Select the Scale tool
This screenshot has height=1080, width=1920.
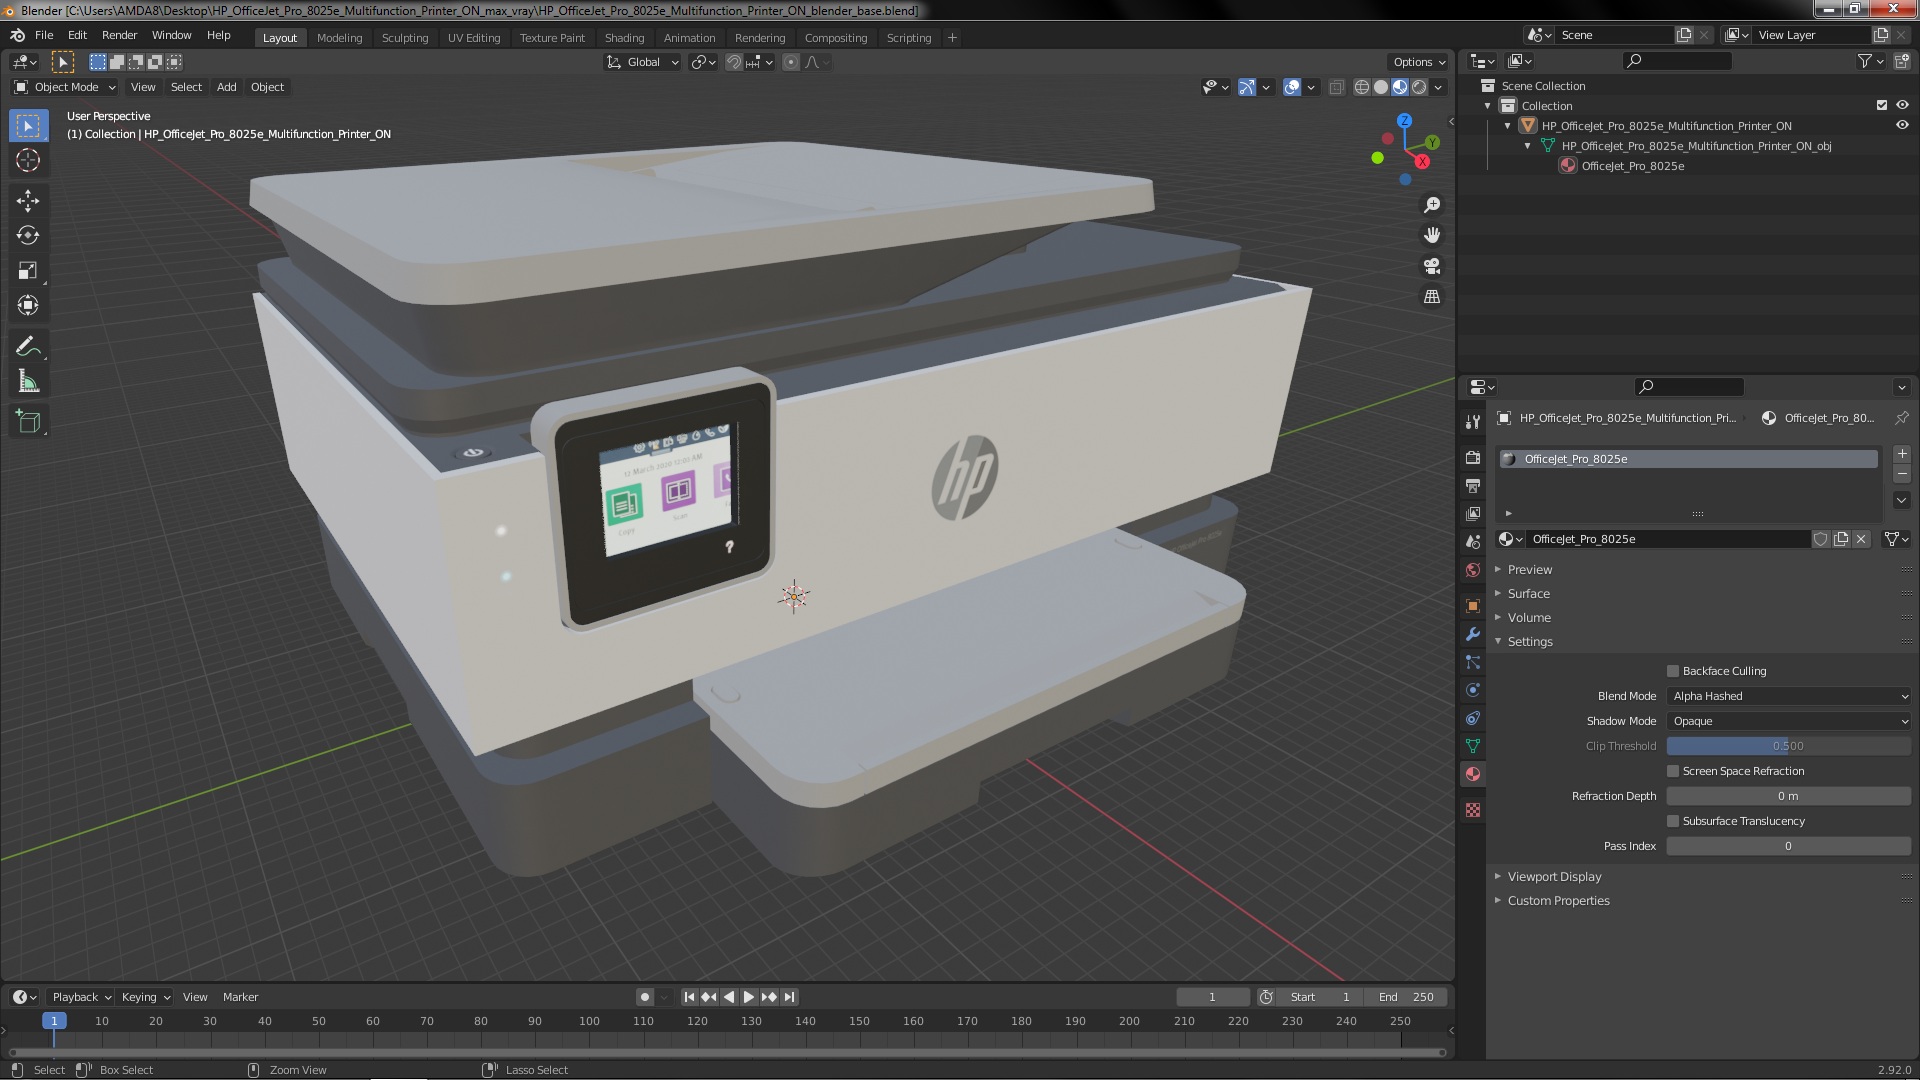28,271
